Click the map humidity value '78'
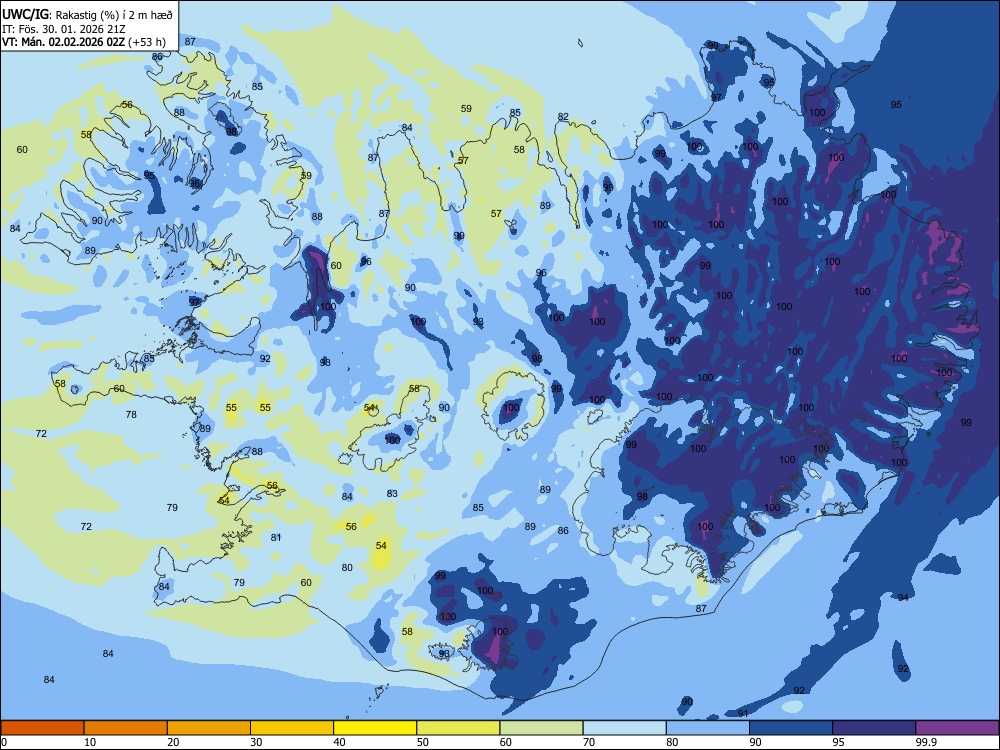Screen dimensions: 1000x750 click(131, 415)
